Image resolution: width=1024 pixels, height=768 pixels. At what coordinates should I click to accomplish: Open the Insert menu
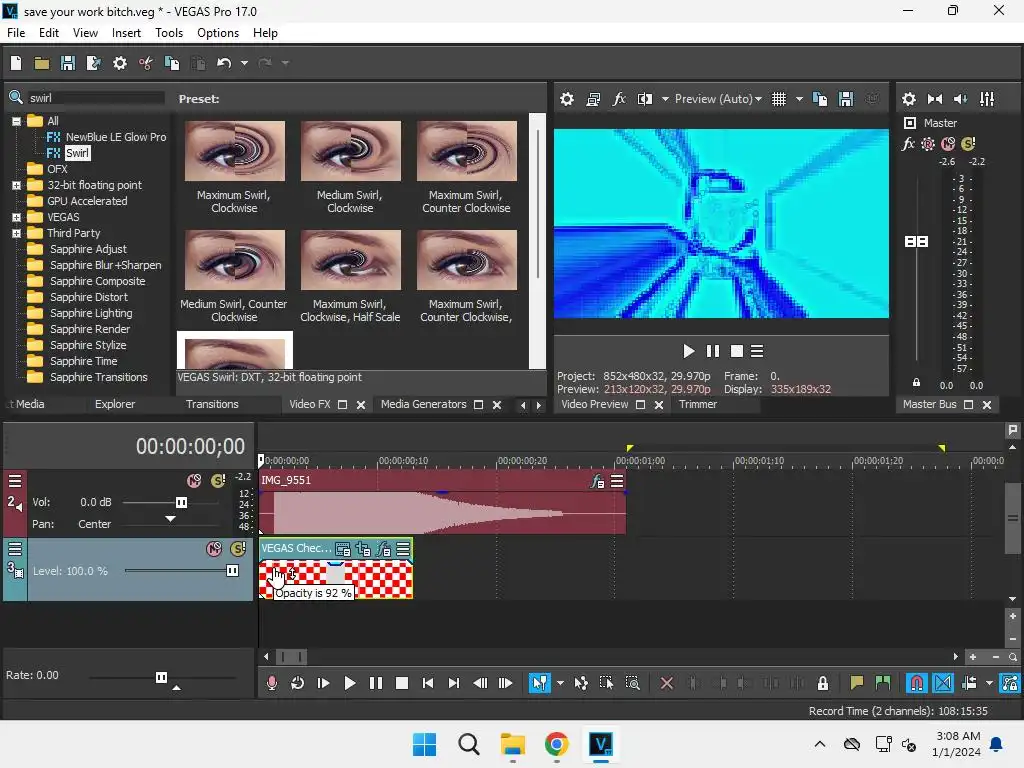pyautogui.click(x=126, y=33)
